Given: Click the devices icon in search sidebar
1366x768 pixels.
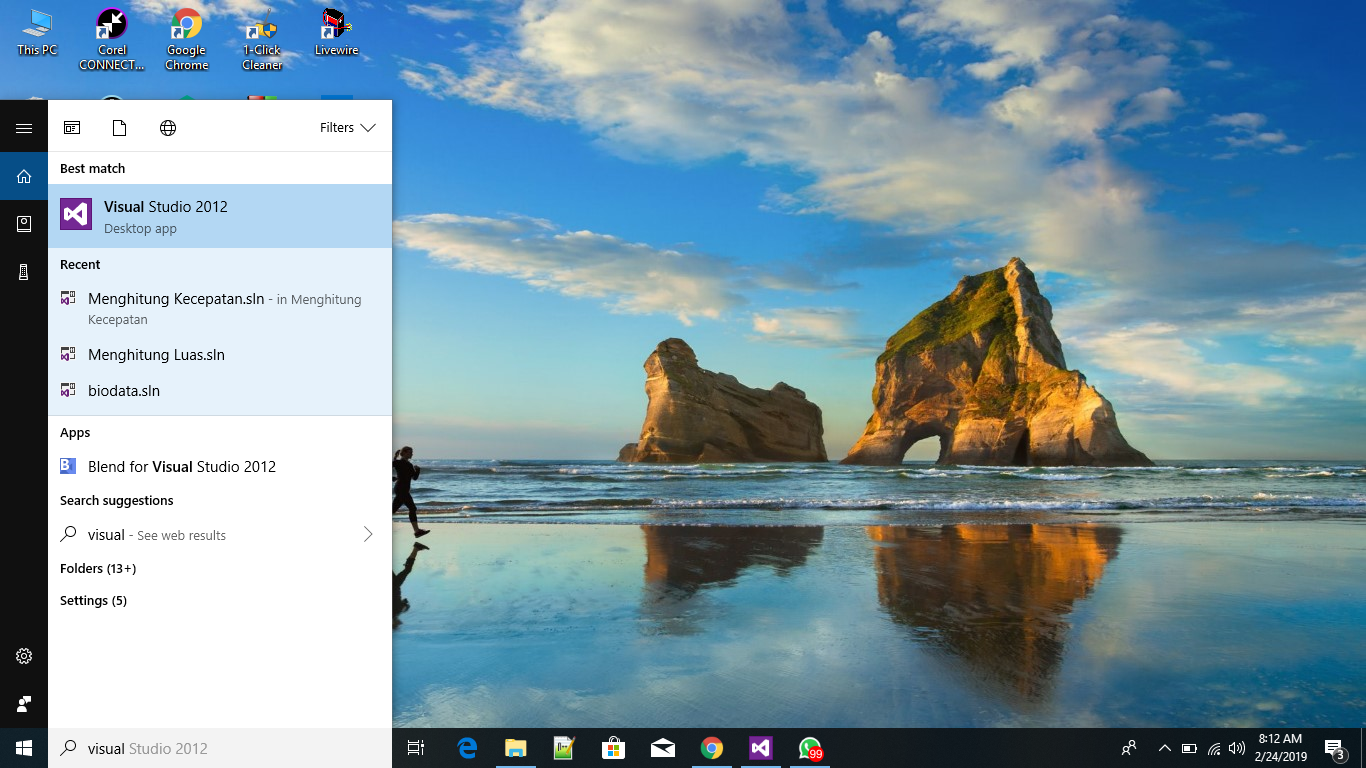Looking at the screenshot, I should [x=24, y=272].
